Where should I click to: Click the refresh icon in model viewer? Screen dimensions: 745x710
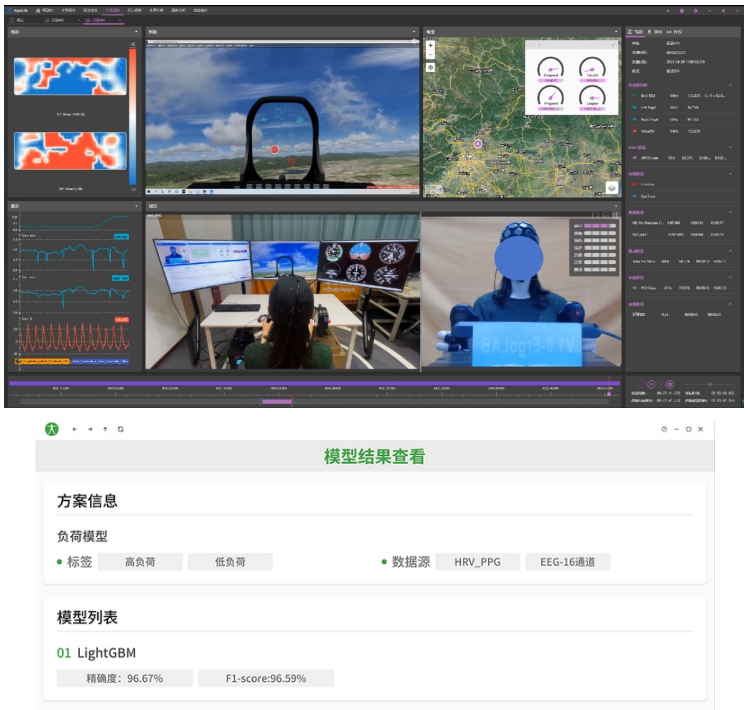point(120,429)
